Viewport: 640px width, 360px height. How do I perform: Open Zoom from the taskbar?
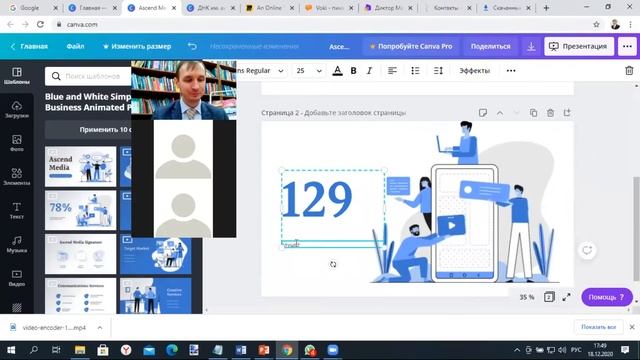(x=333, y=350)
